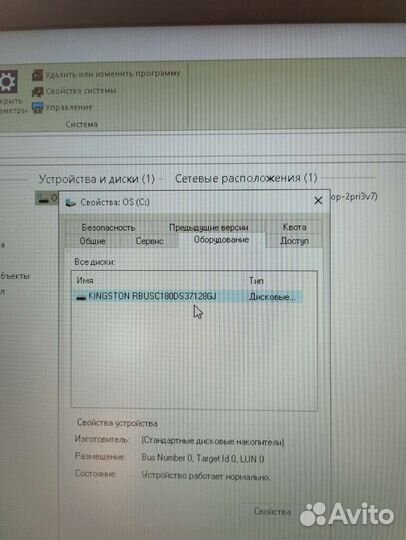Open settings via the gear icon

coord(7,82)
